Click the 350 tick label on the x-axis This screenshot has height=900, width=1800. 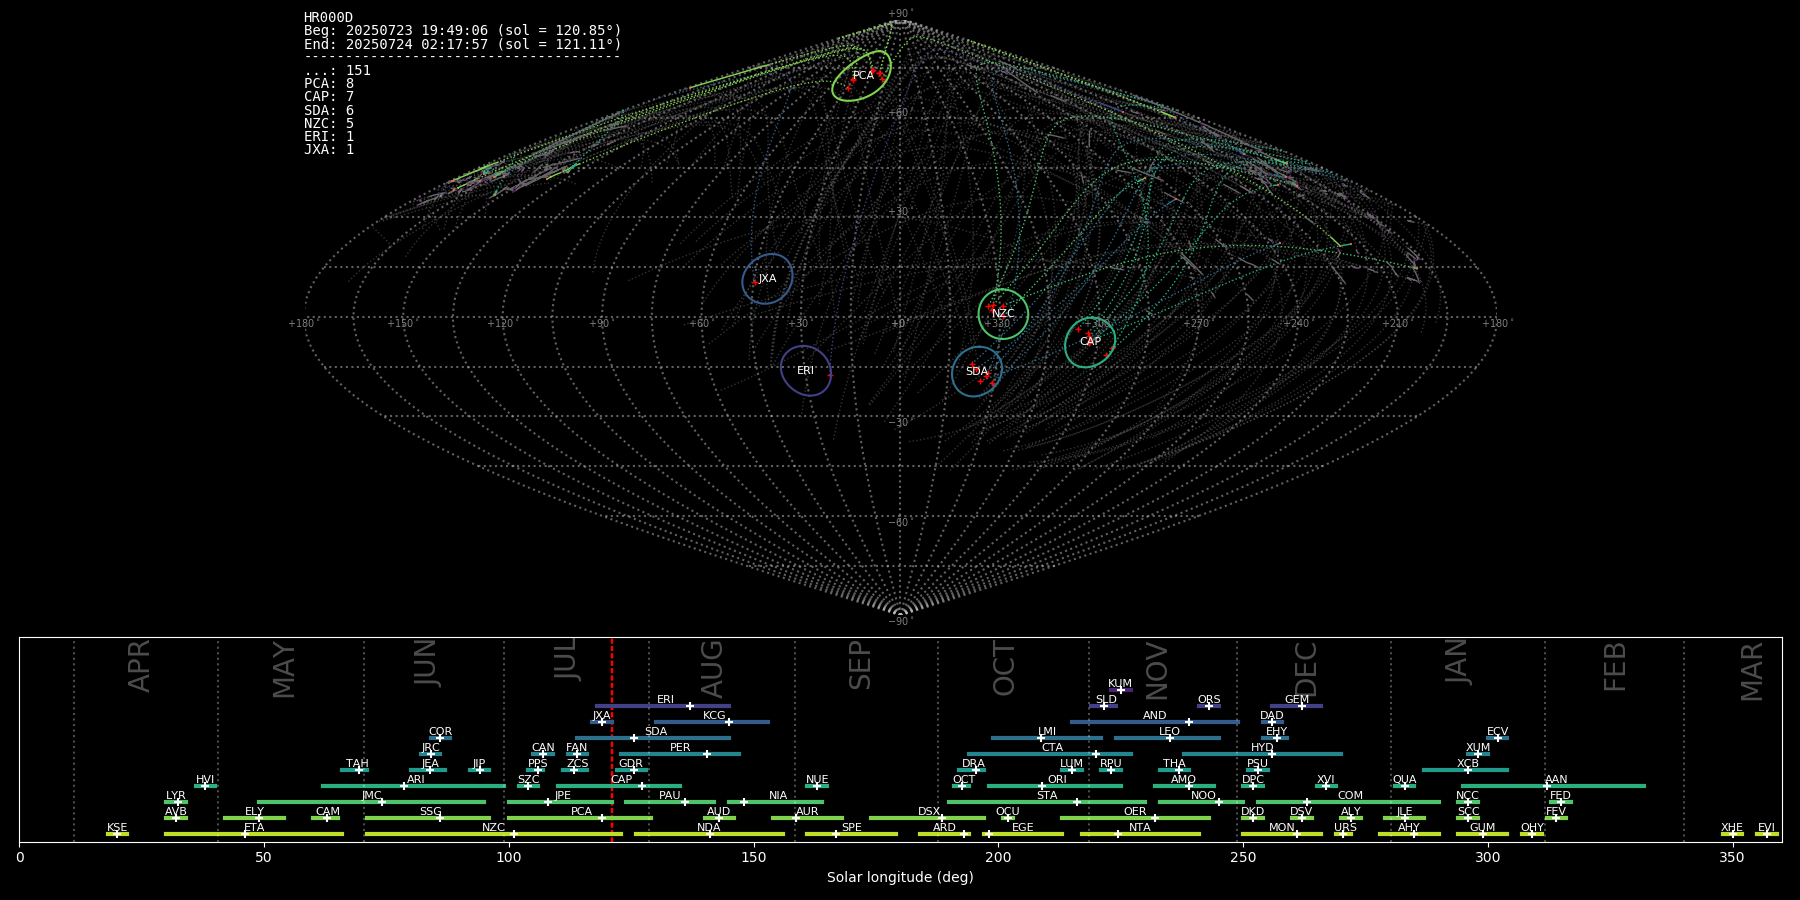click(1732, 857)
